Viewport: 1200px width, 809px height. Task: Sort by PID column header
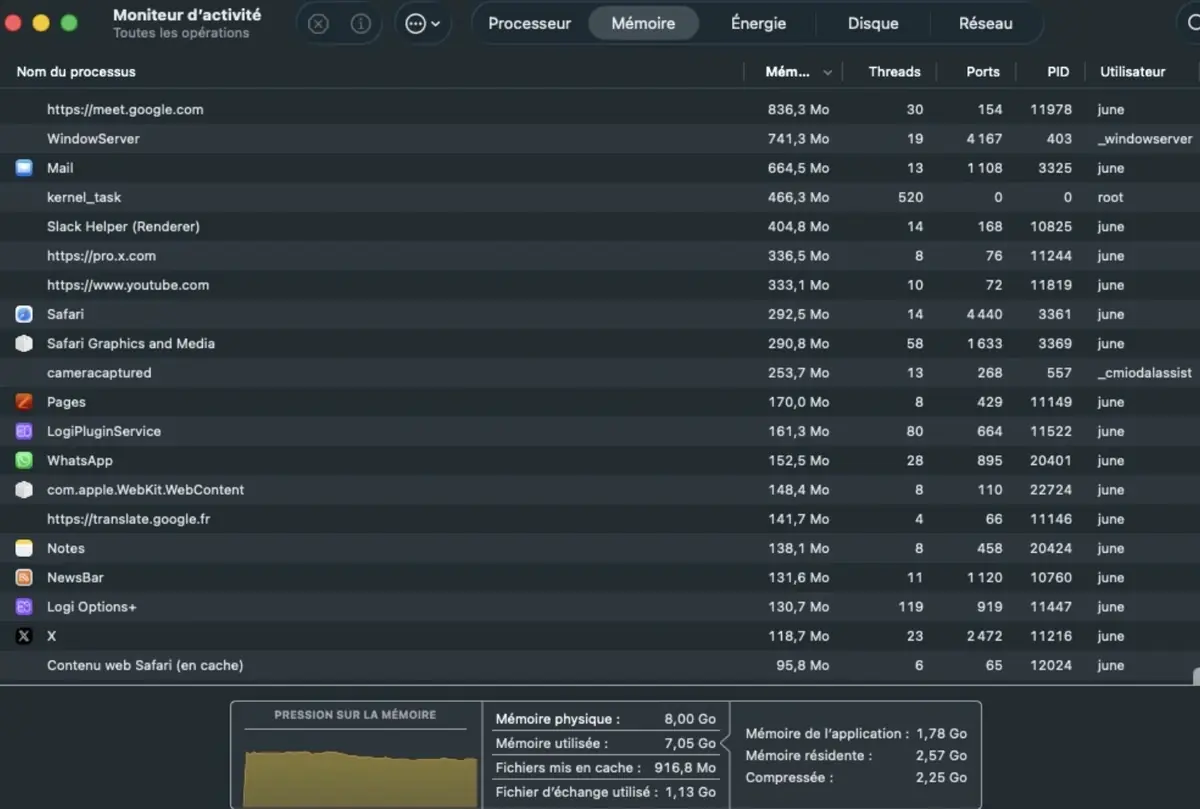point(1058,72)
